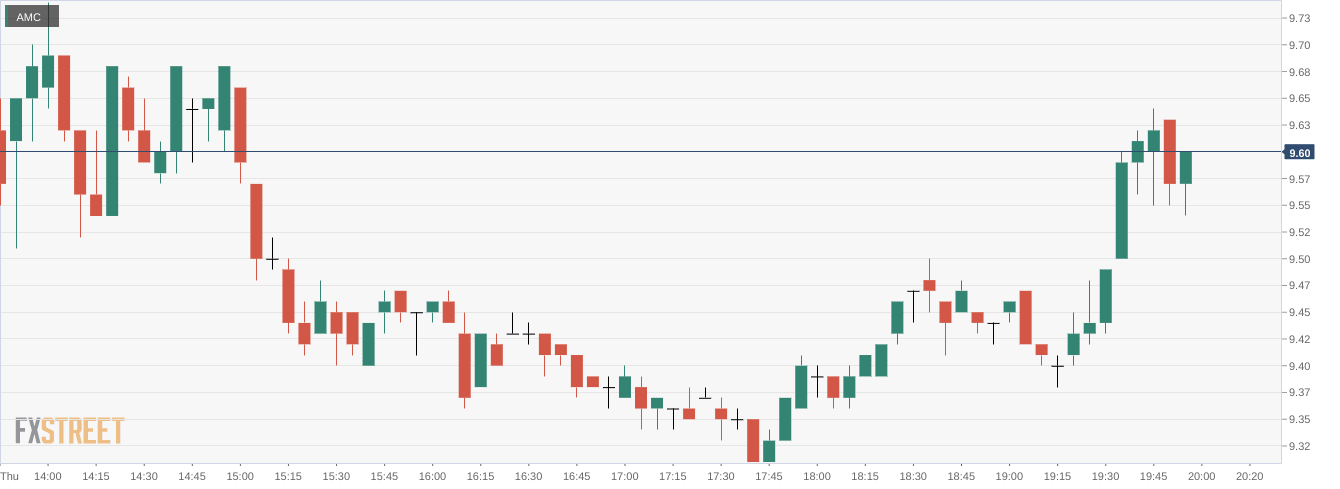Click the Thu day label on time axis
The width and height of the screenshot is (1340, 489).
coord(10,477)
